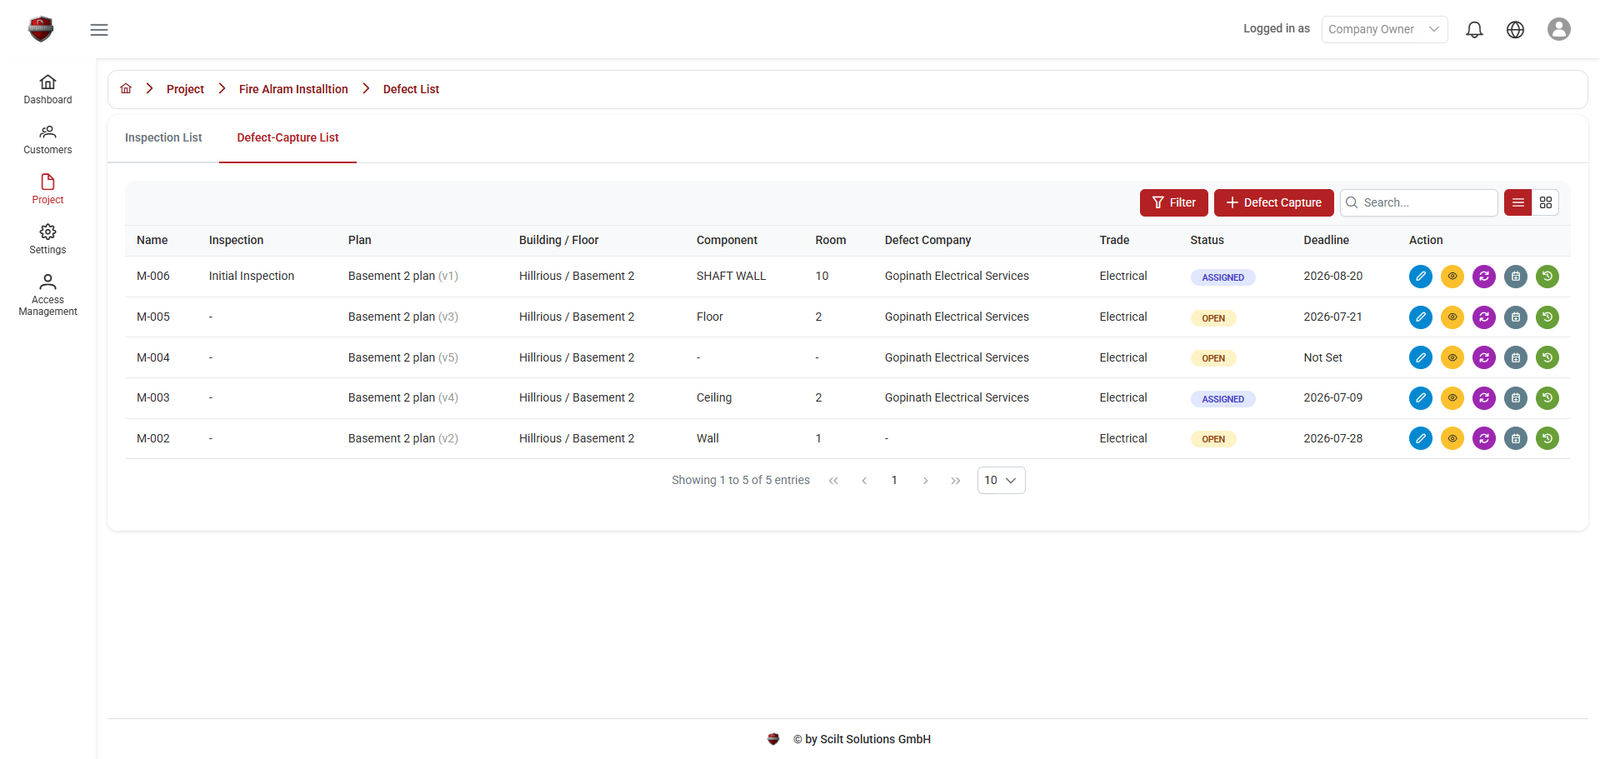Switch to list view layout
Screen dimensions: 1600x759
click(x=1518, y=203)
